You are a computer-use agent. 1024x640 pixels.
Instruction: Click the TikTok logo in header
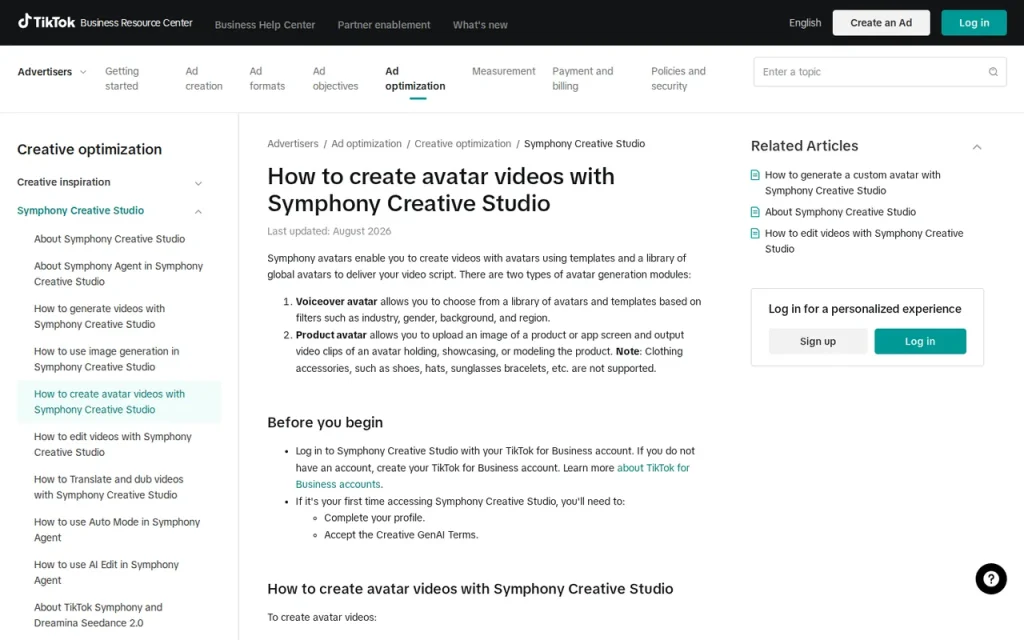point(46,22)
